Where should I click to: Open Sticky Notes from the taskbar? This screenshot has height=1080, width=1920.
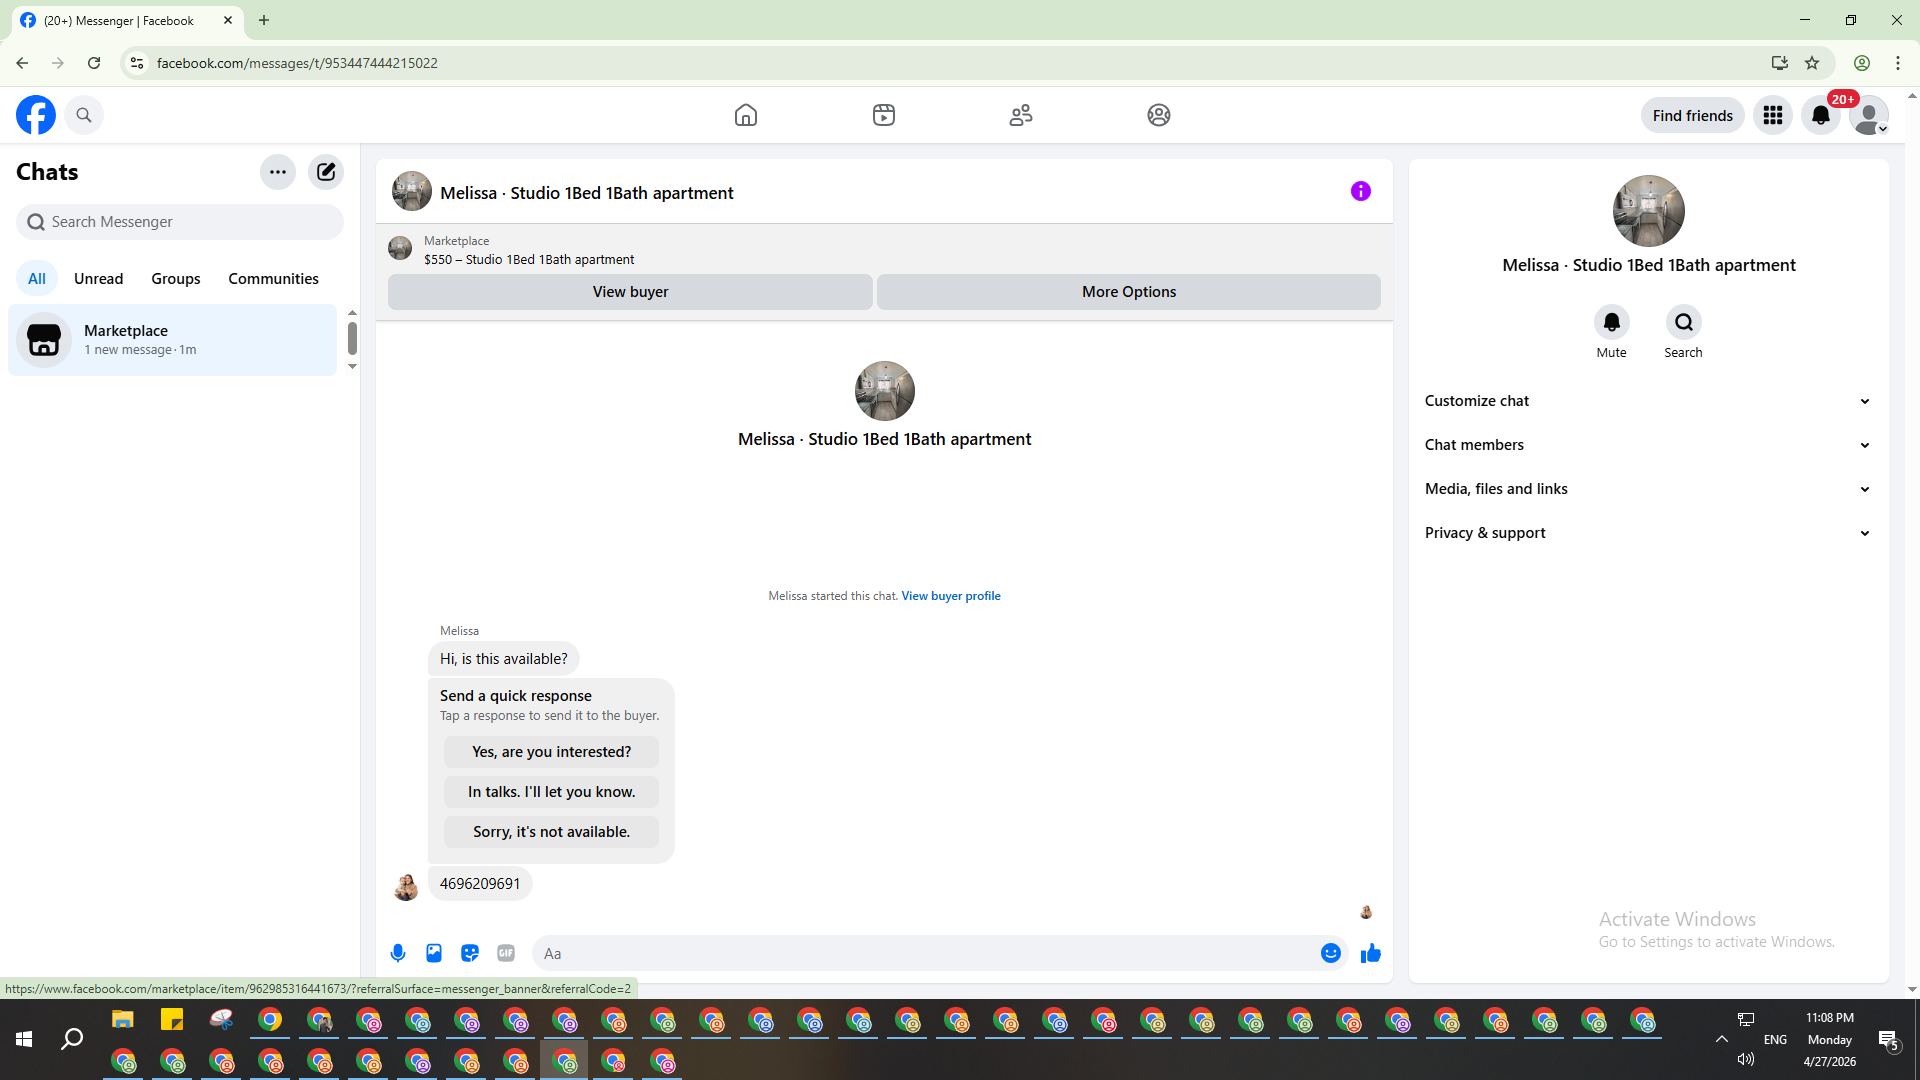pos(172,1020)
